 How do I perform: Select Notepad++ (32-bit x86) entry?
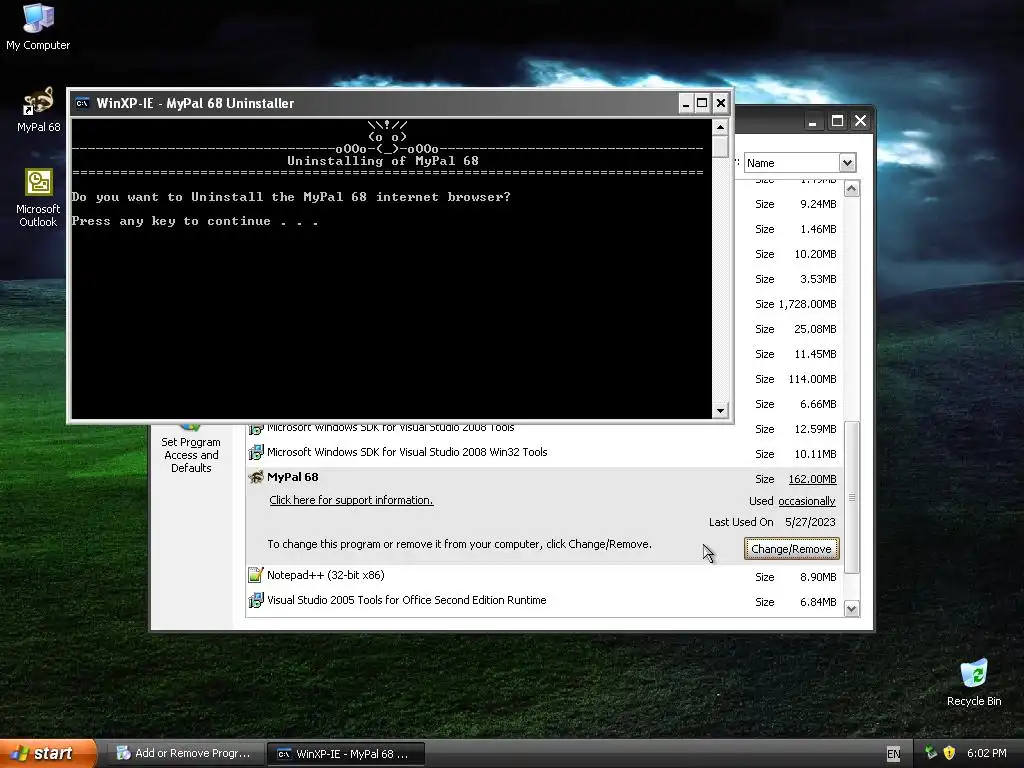coord(326,575)
